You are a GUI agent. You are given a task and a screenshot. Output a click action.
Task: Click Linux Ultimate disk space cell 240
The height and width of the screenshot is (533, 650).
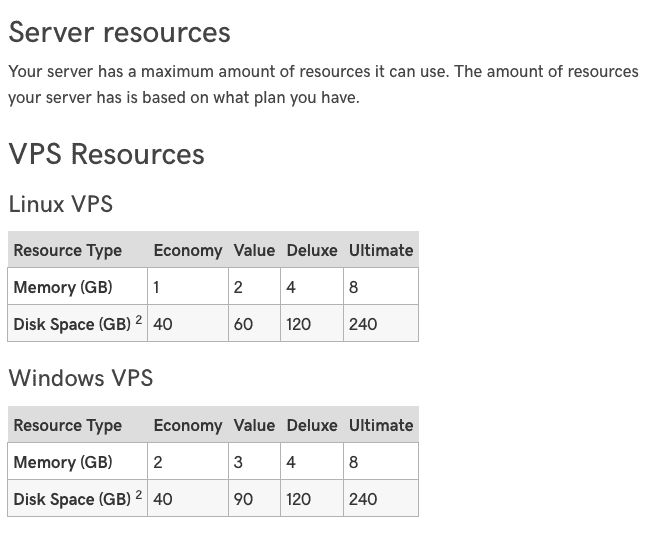coord(381,324)
